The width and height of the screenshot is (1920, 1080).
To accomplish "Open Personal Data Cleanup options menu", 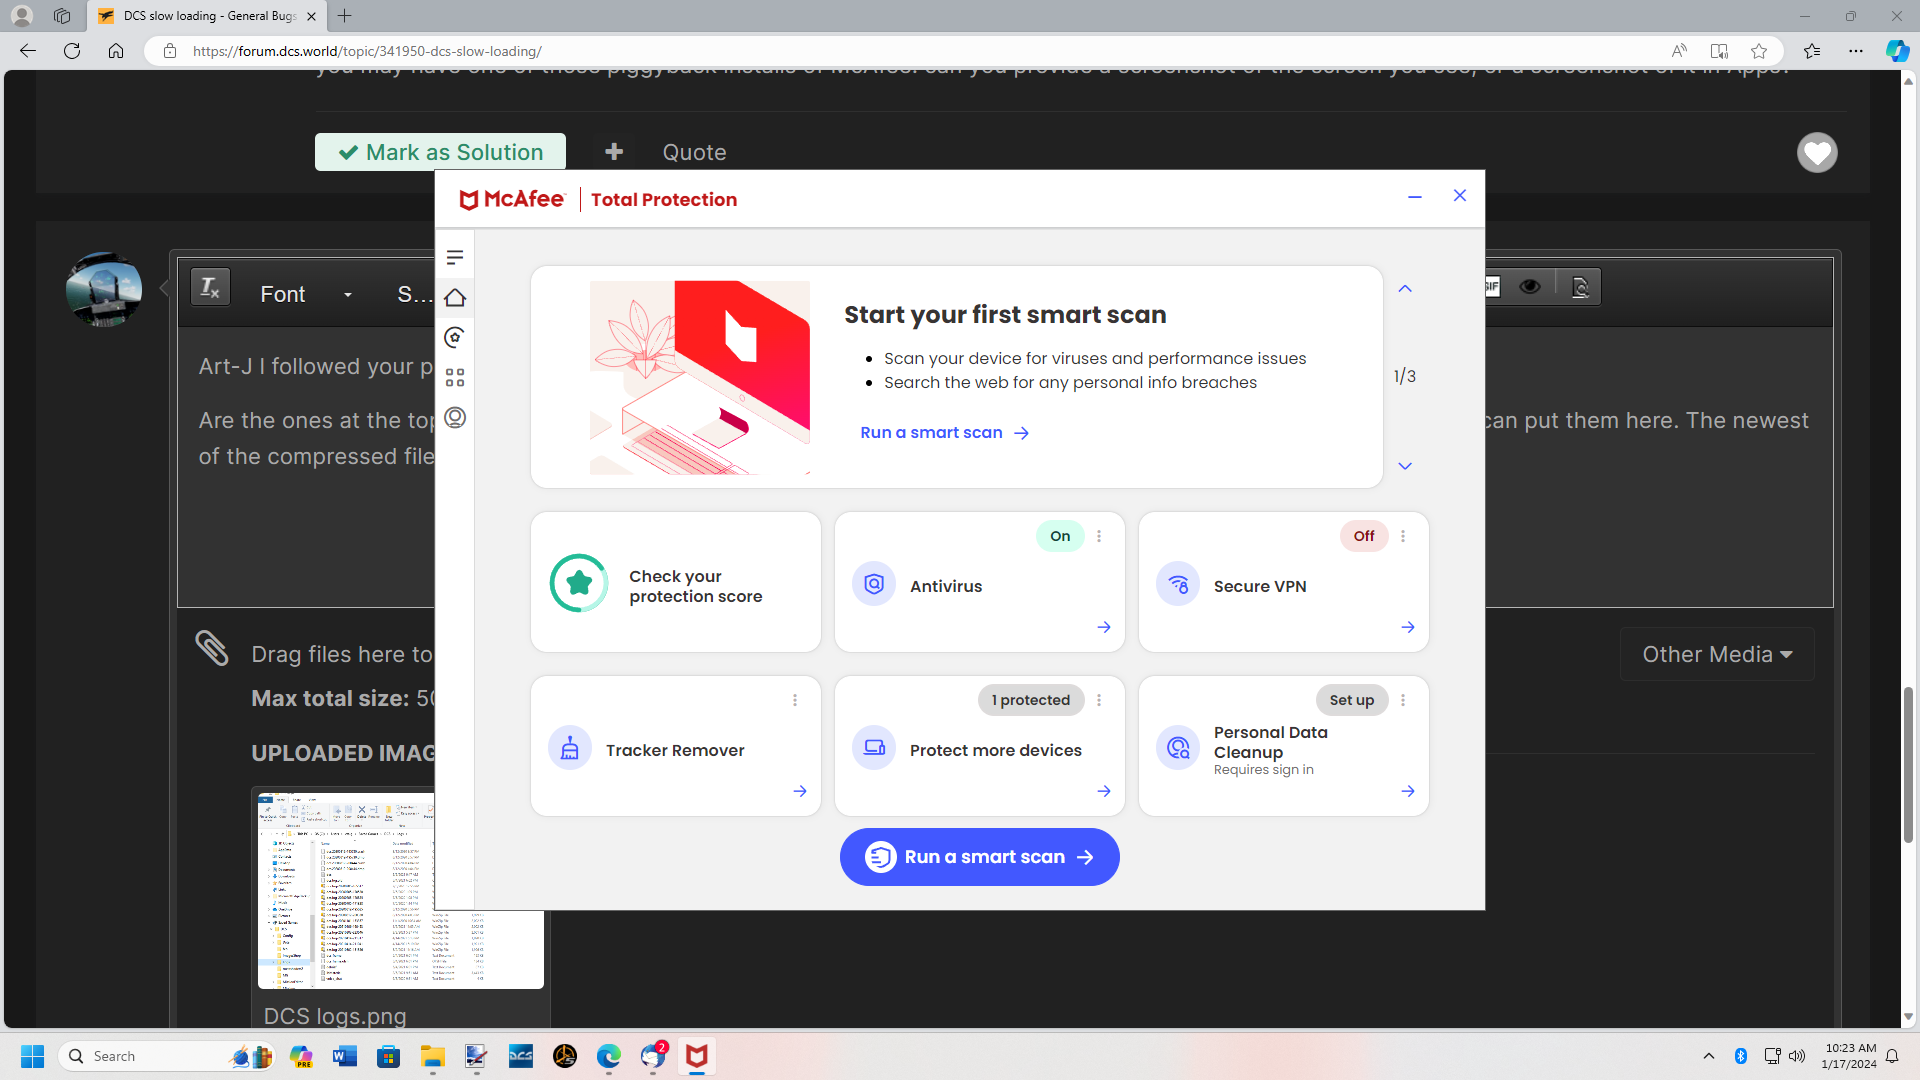I will (x=1403, y=700).
